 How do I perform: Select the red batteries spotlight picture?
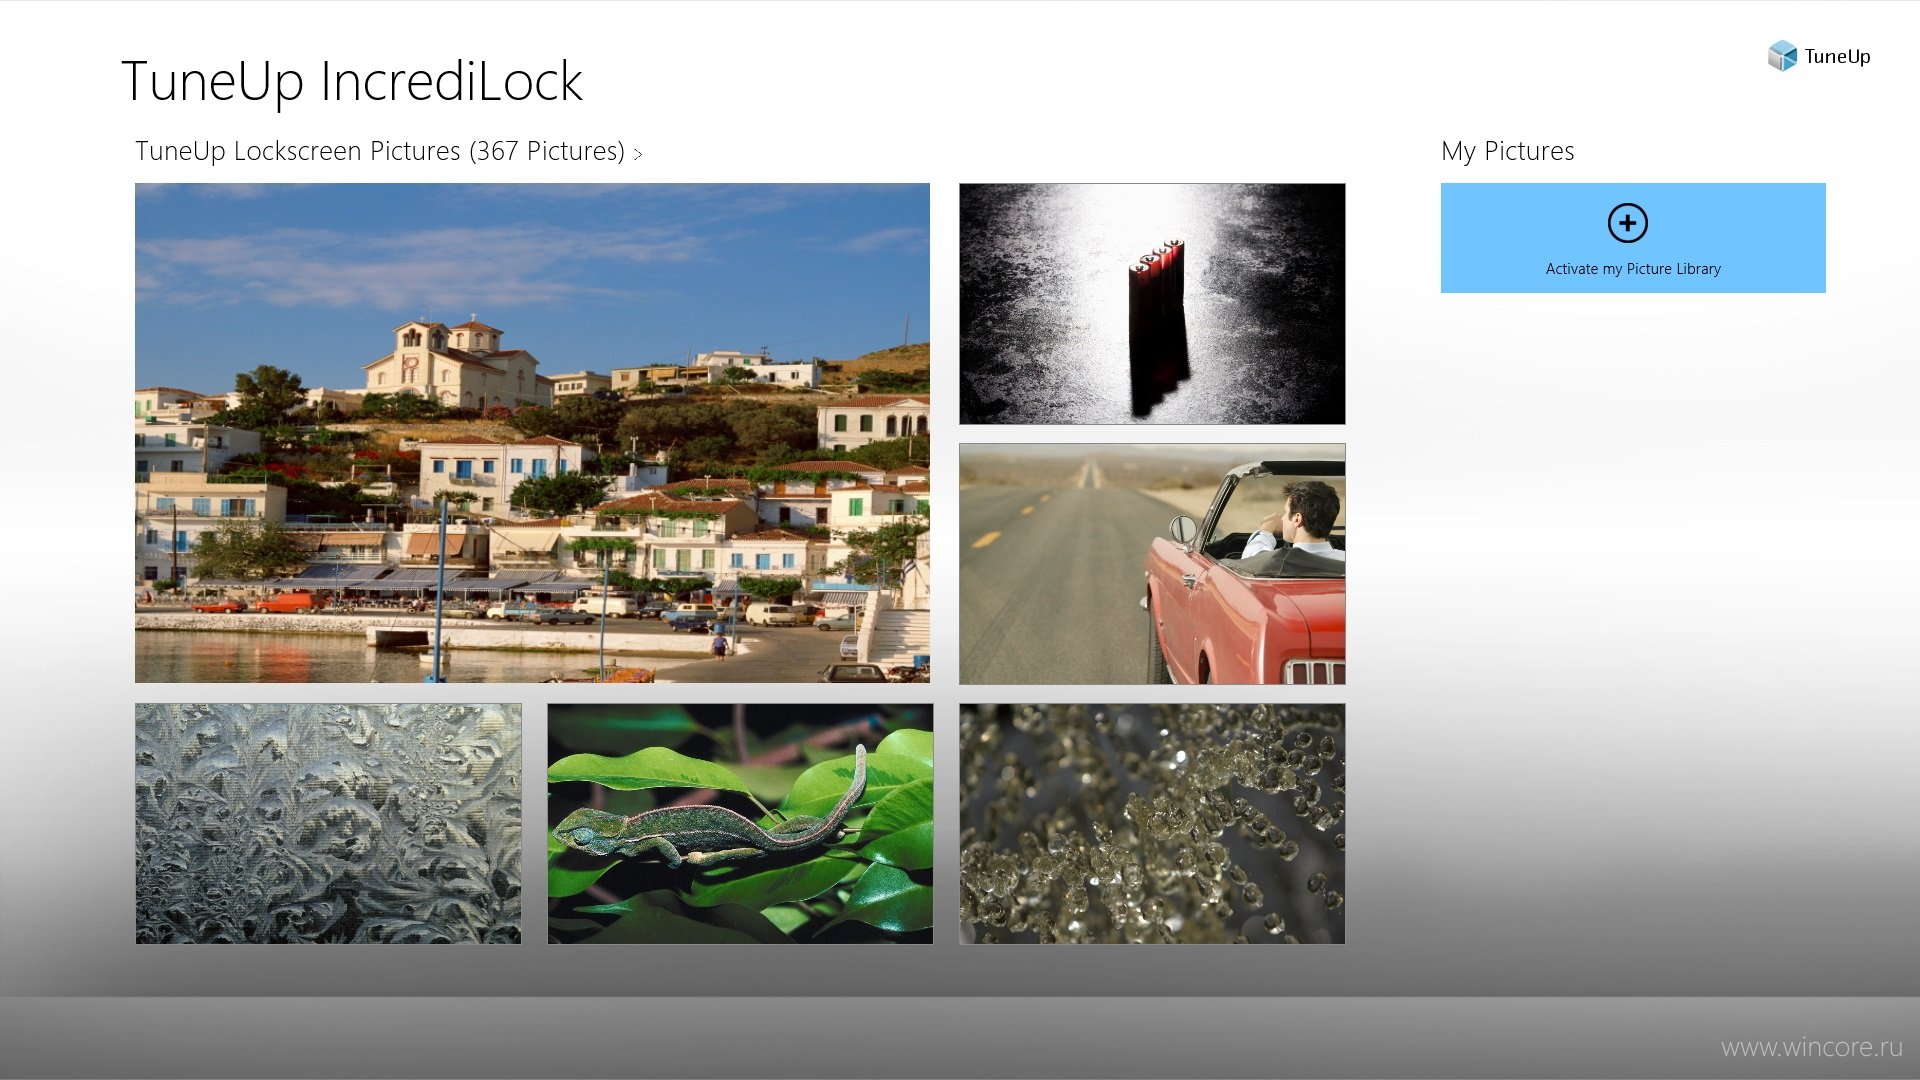(1152, 304)
